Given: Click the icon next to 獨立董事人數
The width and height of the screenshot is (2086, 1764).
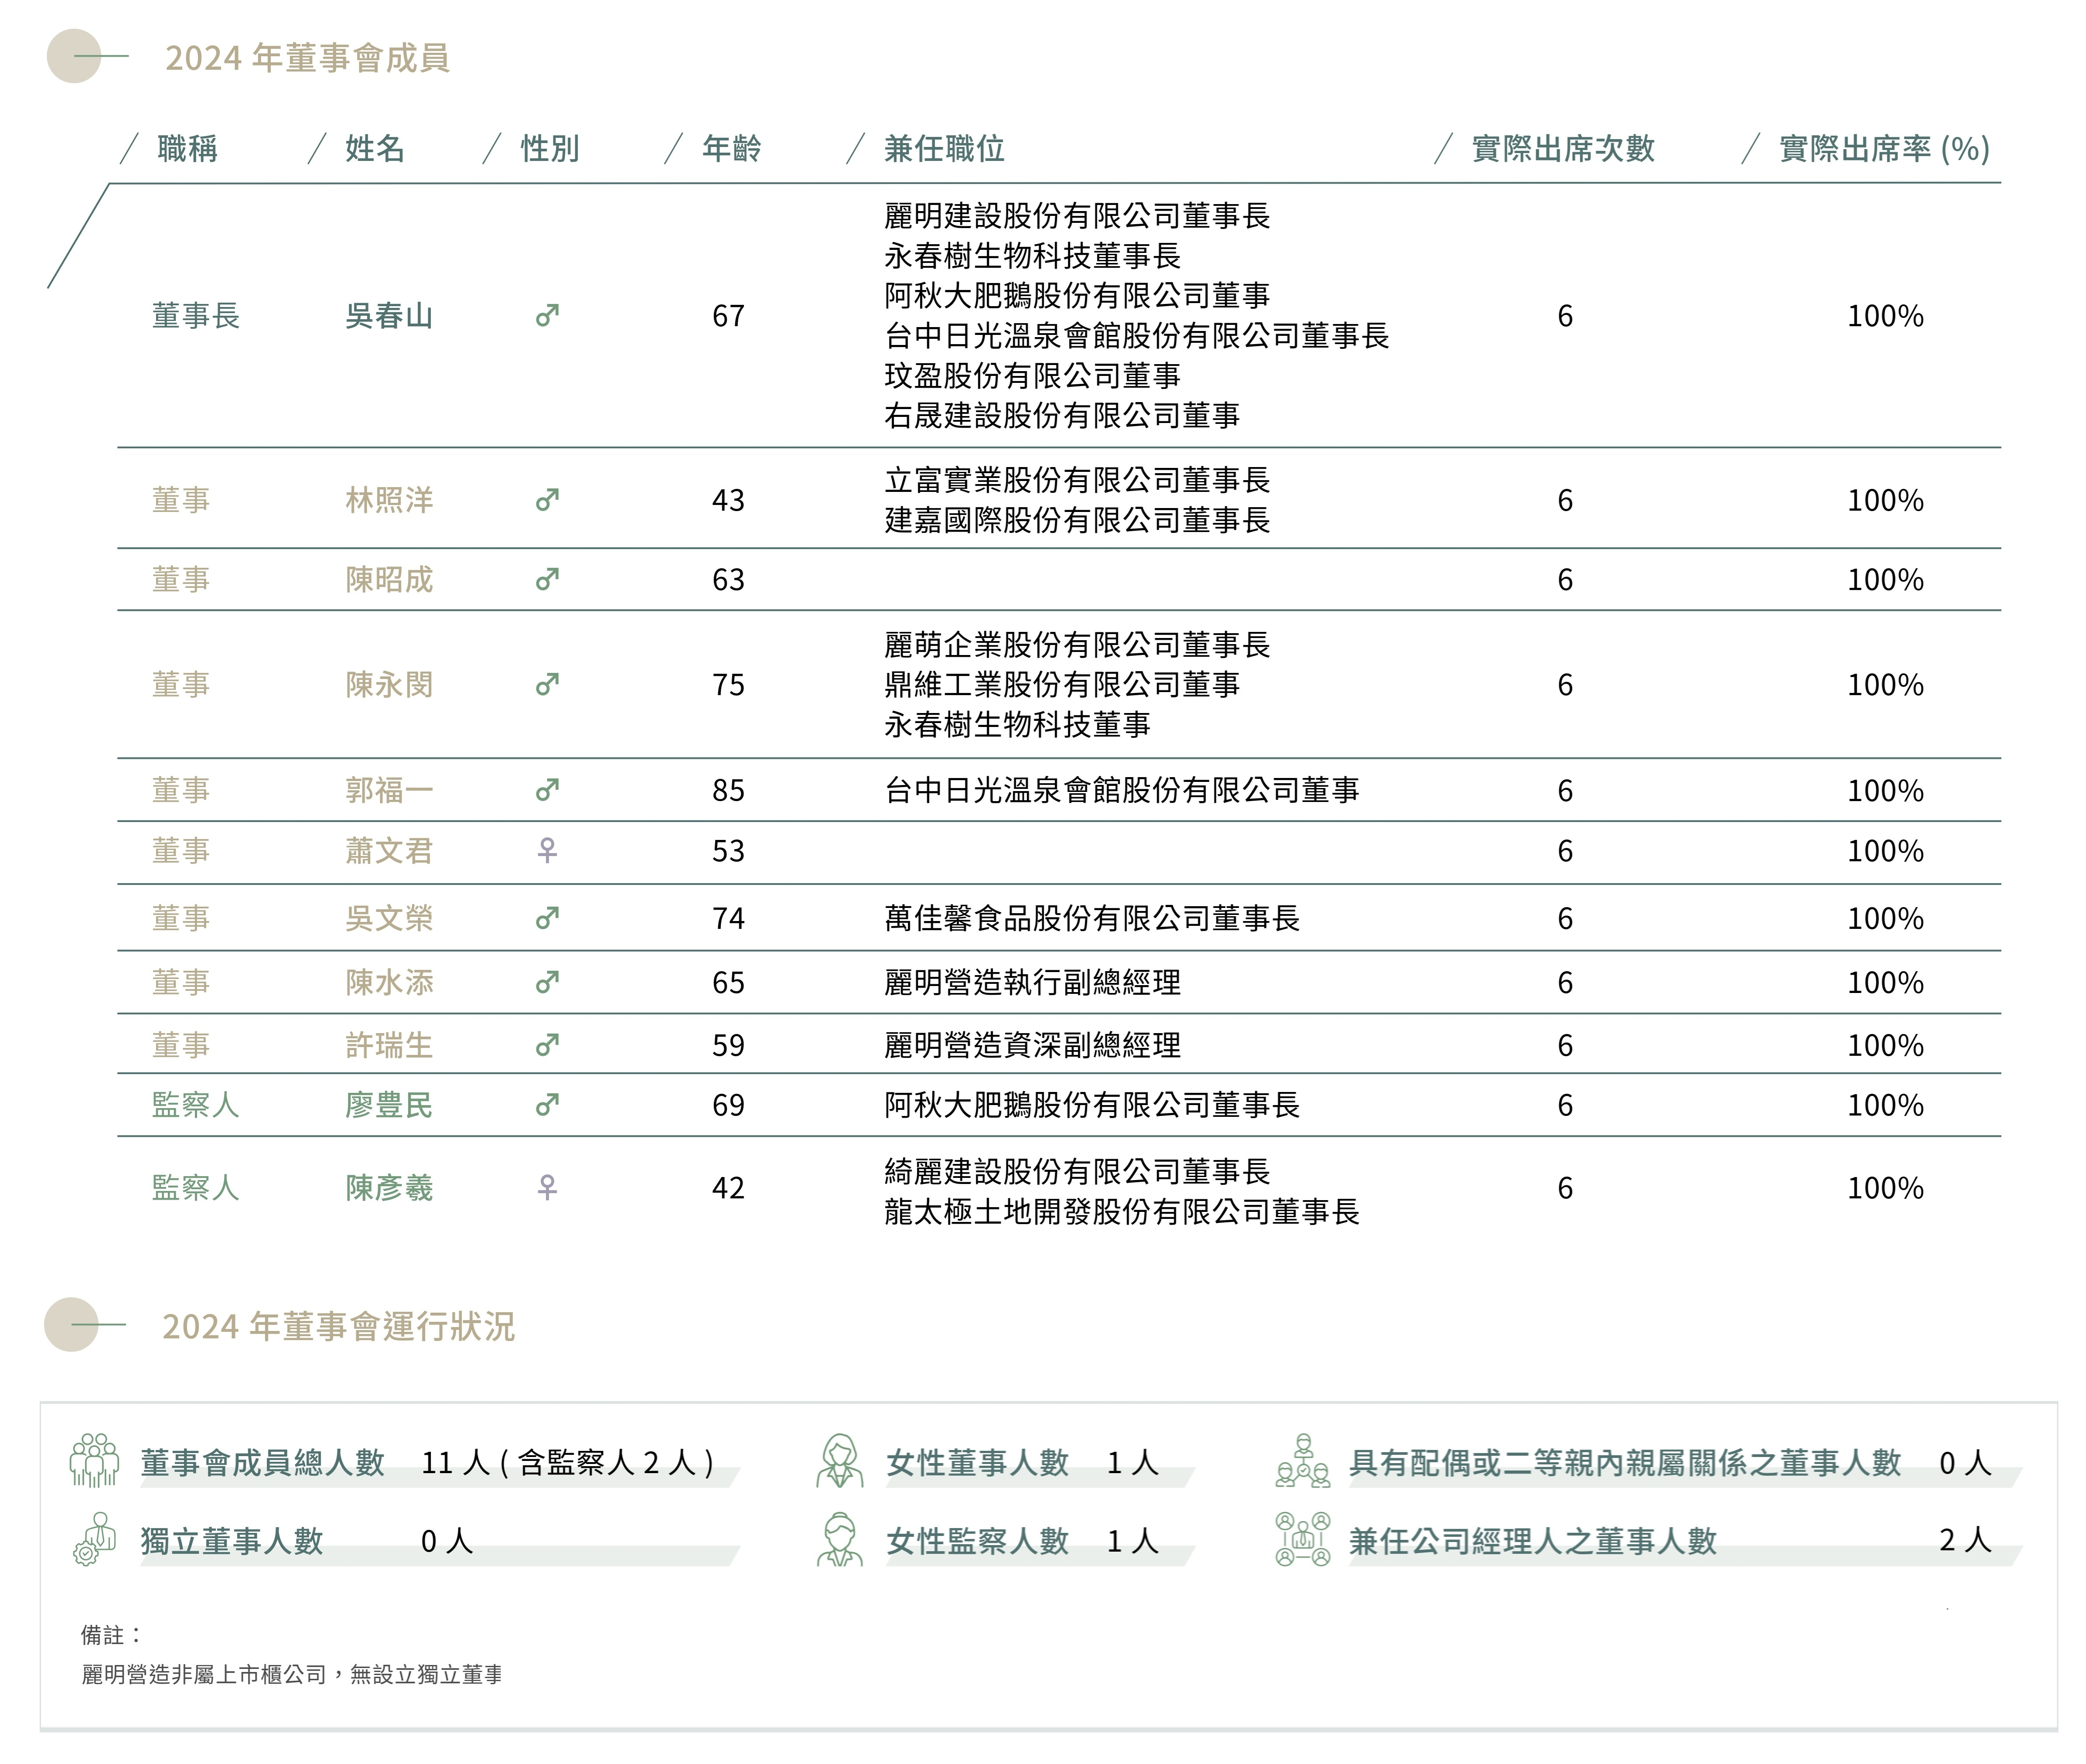Looking at the screenshot, I should pyautogui.click(x=94, y=1539).
